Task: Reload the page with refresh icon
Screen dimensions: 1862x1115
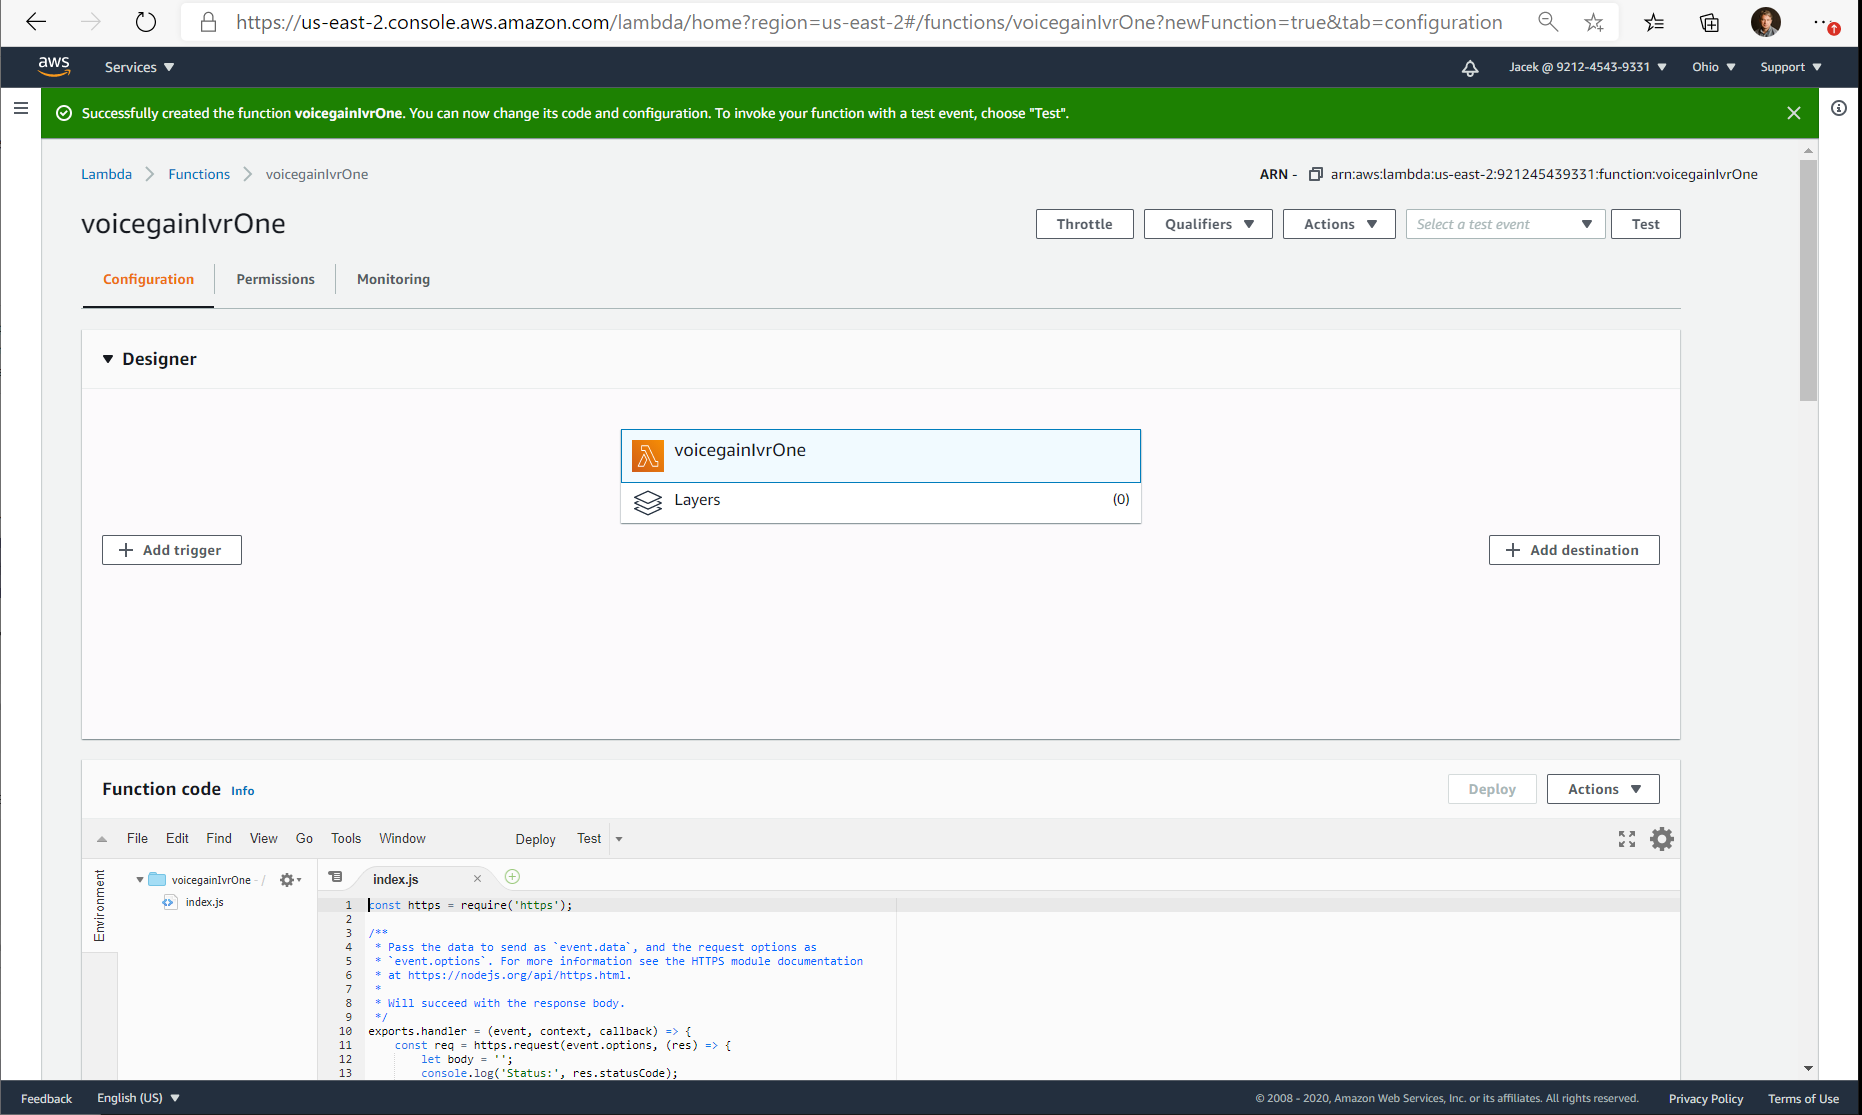Action: coord(146,22)
